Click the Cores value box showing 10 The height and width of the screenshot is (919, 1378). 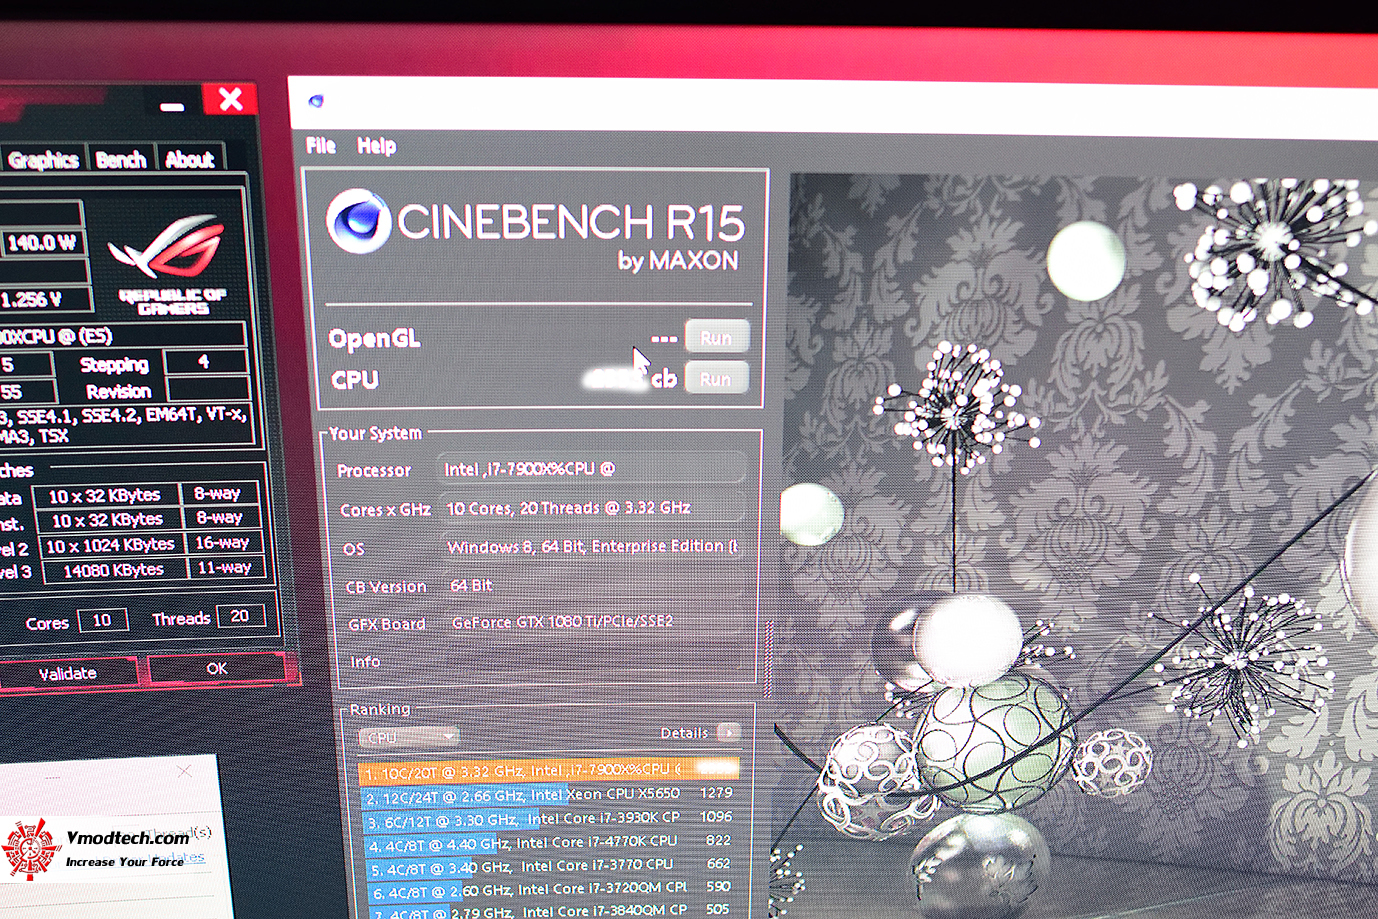[x=102, y=620]
